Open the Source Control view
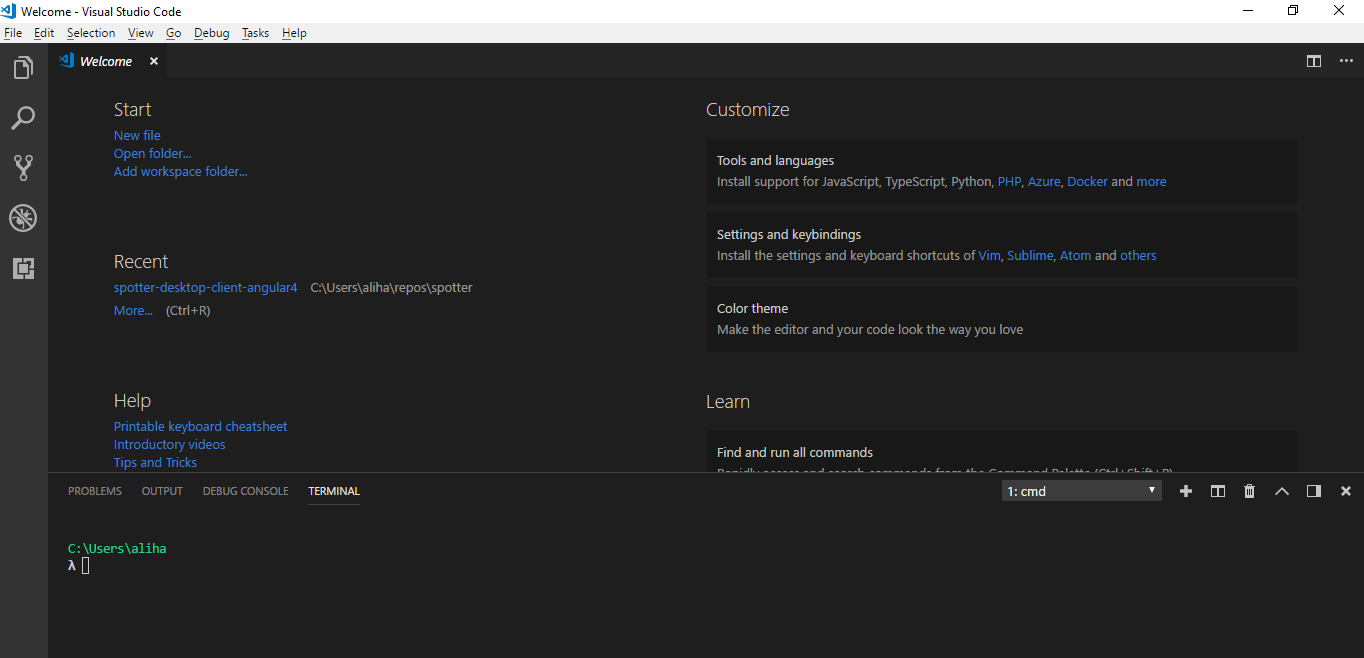 click(x=23, y=167)
